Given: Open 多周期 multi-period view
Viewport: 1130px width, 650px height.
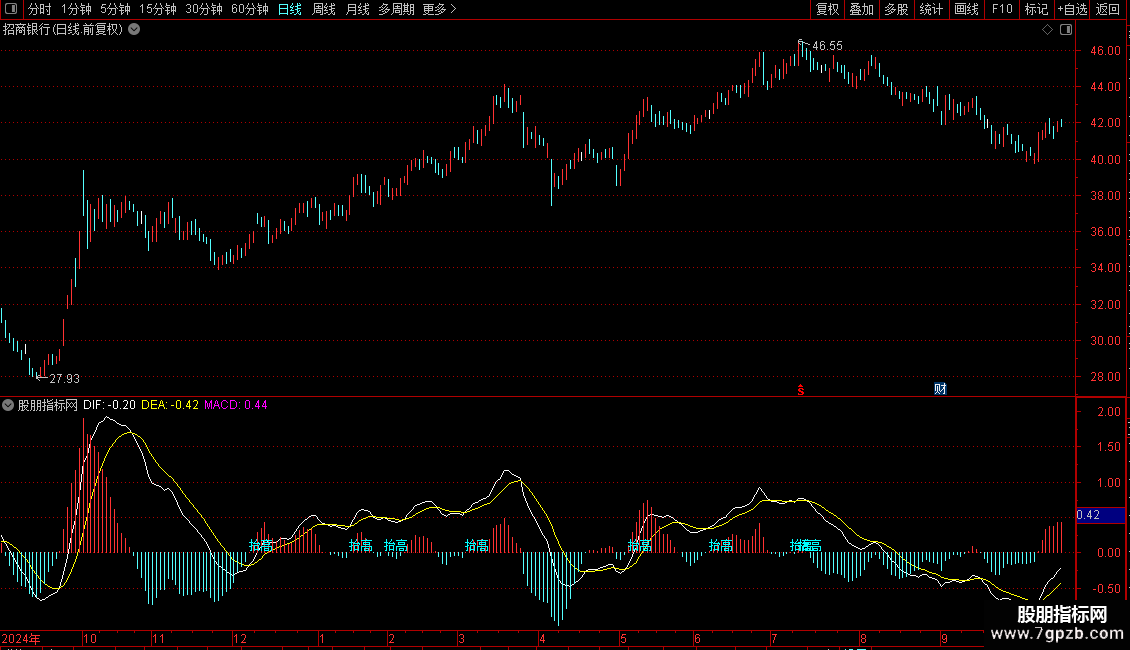Looking at the screenshot, I should coord(396,9).
